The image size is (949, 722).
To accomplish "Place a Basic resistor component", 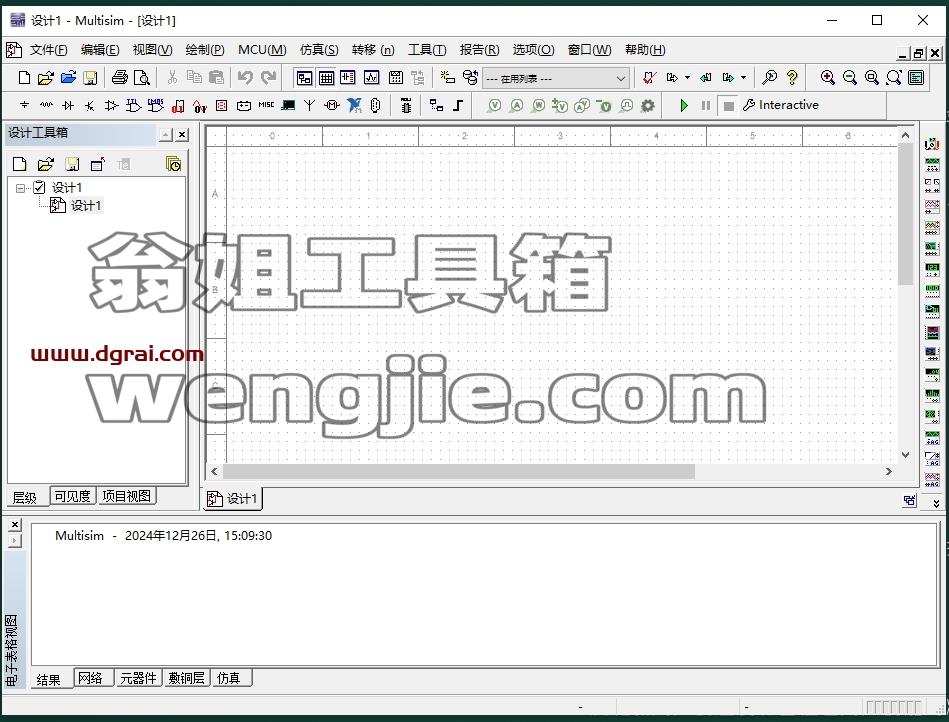I will [46, 105].
